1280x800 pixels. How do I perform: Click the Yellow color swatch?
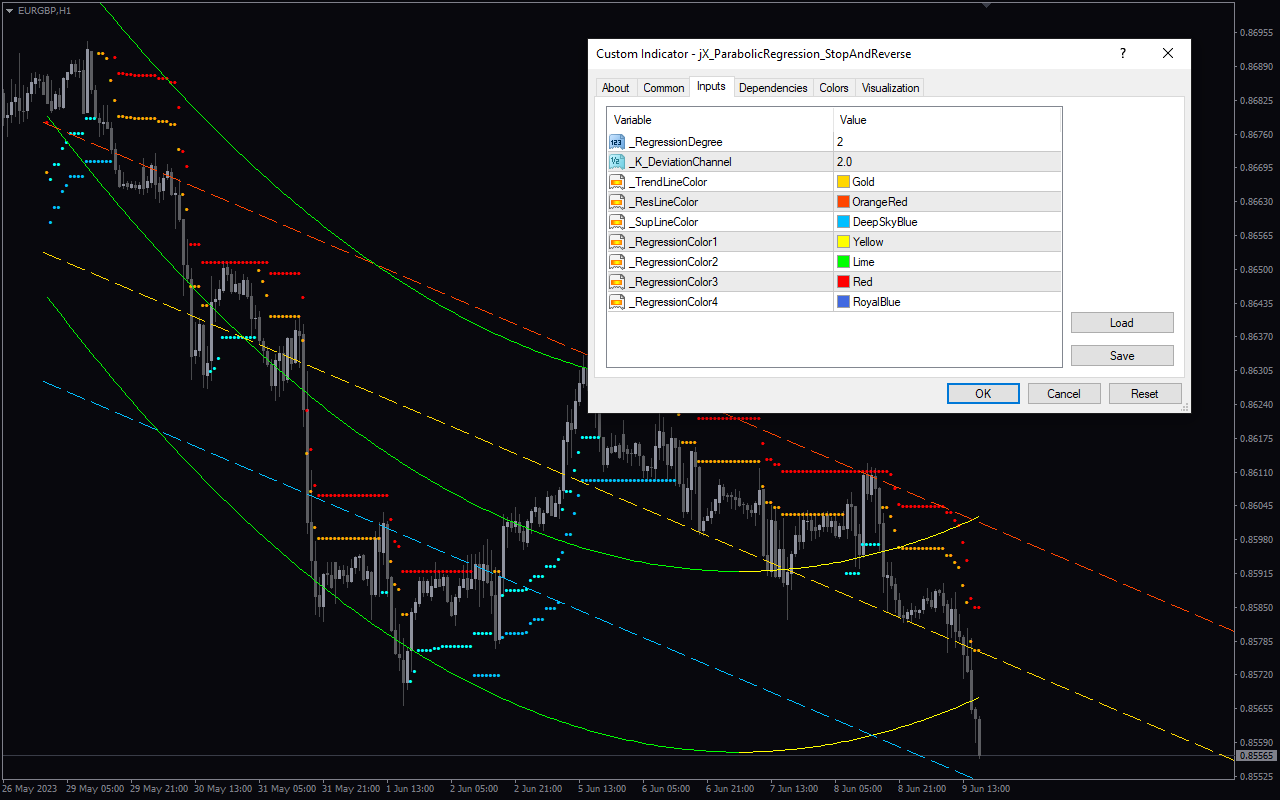pos(843,242)
